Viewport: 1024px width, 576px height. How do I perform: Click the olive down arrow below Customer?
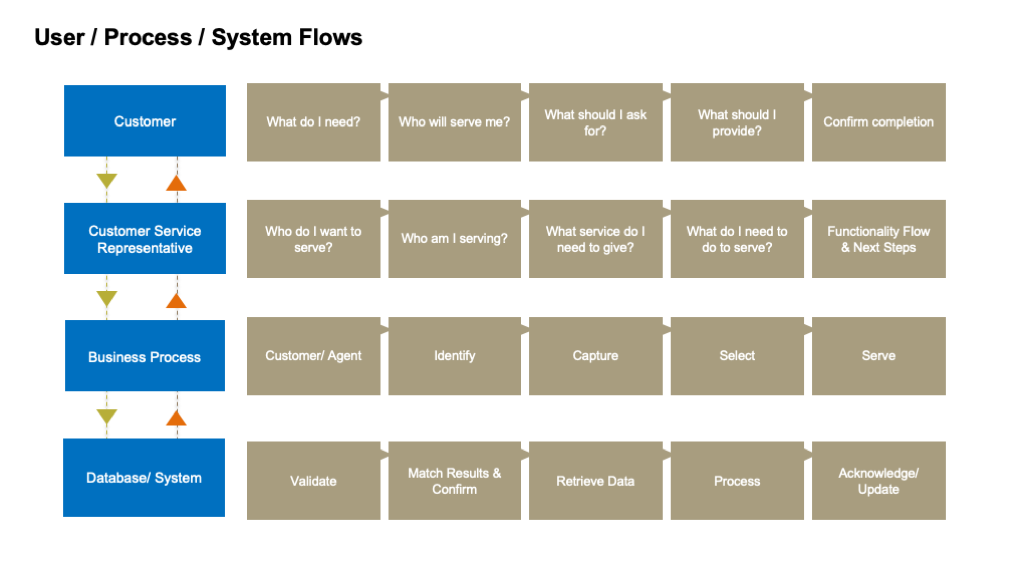[107, 181]
